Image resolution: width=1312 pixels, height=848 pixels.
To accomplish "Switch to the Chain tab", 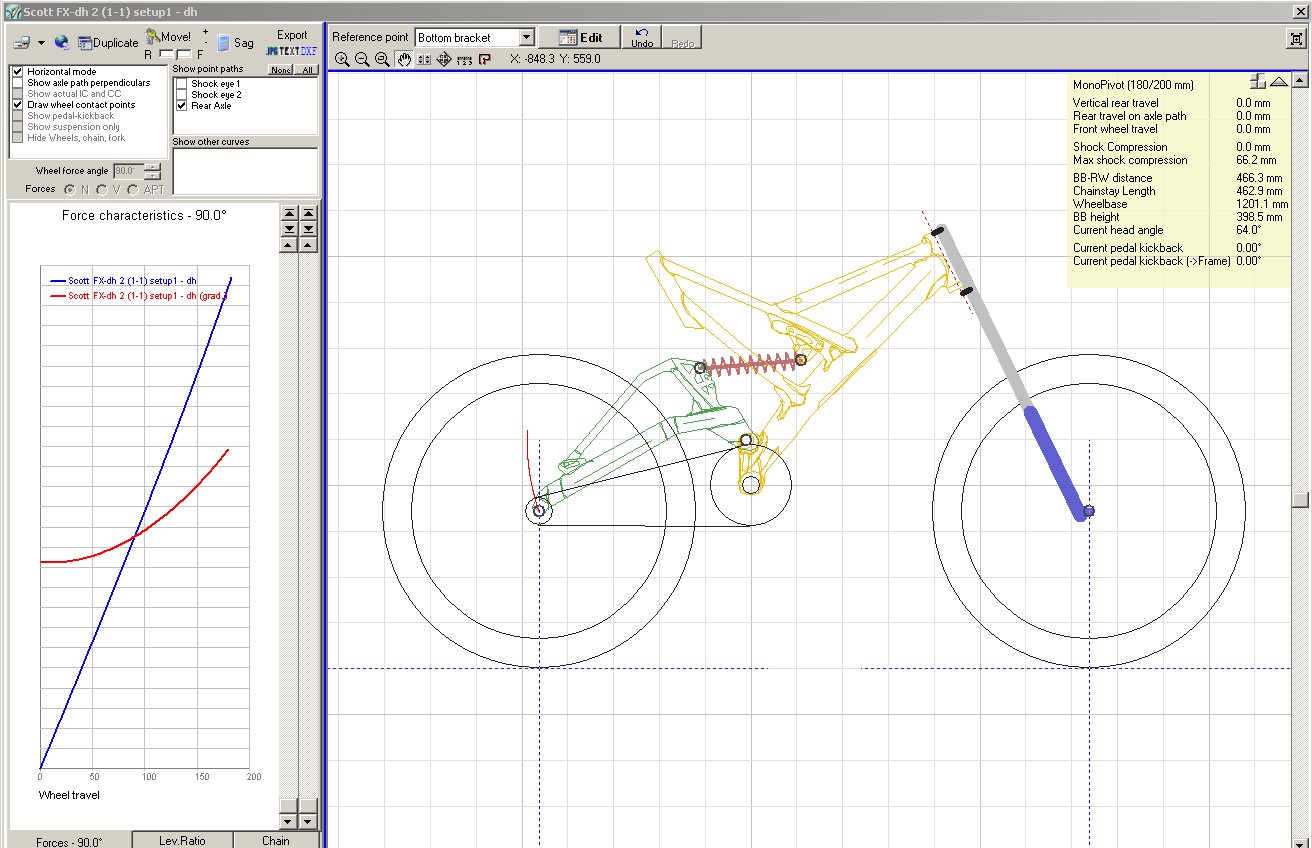I will point(276,840).
